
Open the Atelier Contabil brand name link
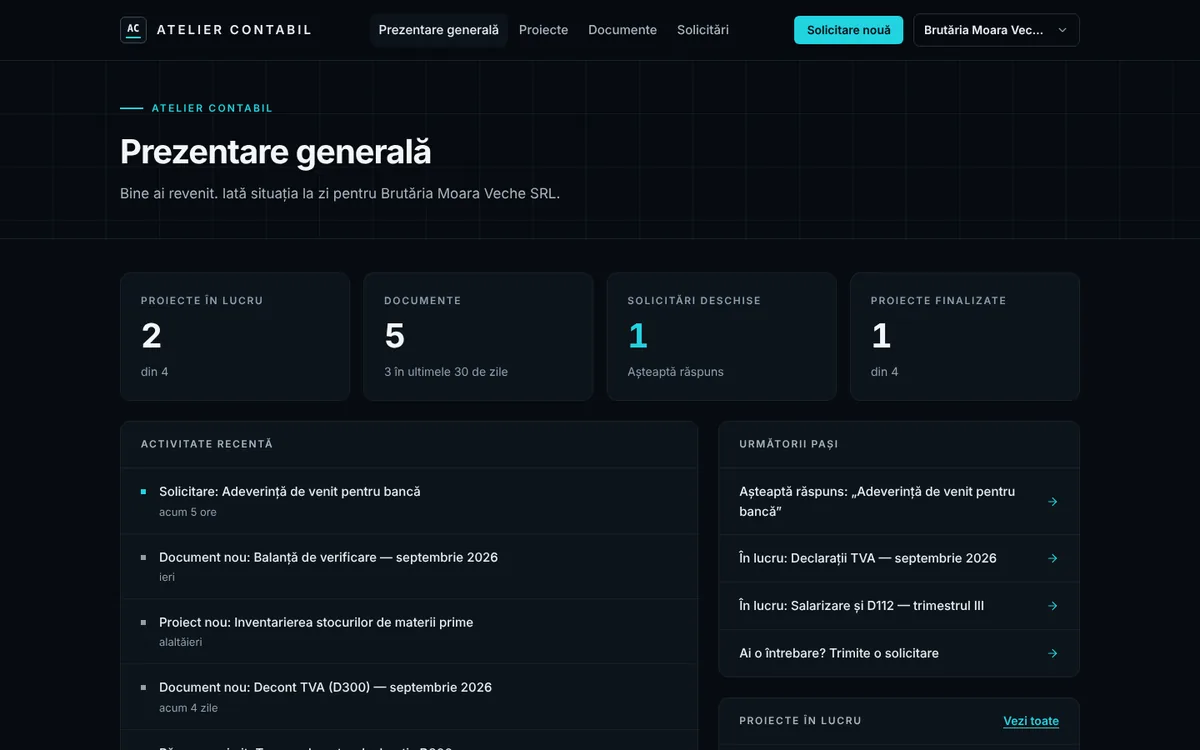[x=234, y=30]
